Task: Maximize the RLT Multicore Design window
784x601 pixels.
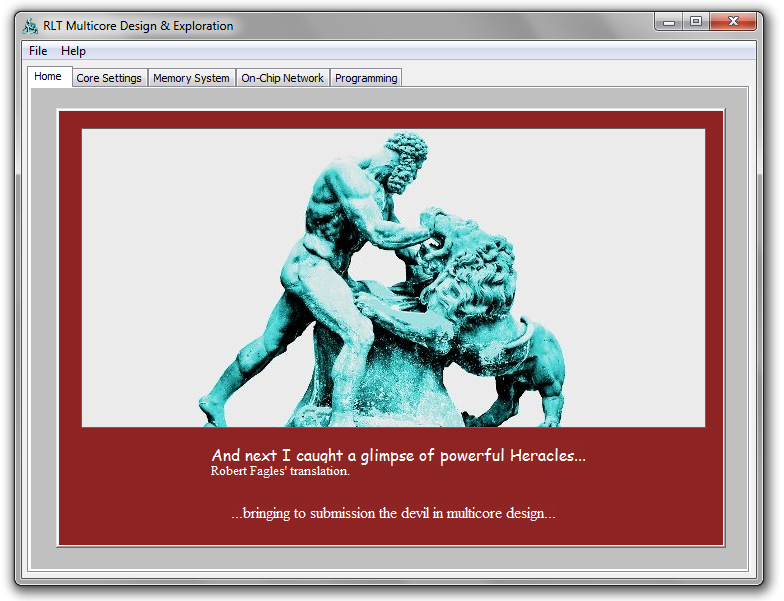Action: click(x=696, y=22)
